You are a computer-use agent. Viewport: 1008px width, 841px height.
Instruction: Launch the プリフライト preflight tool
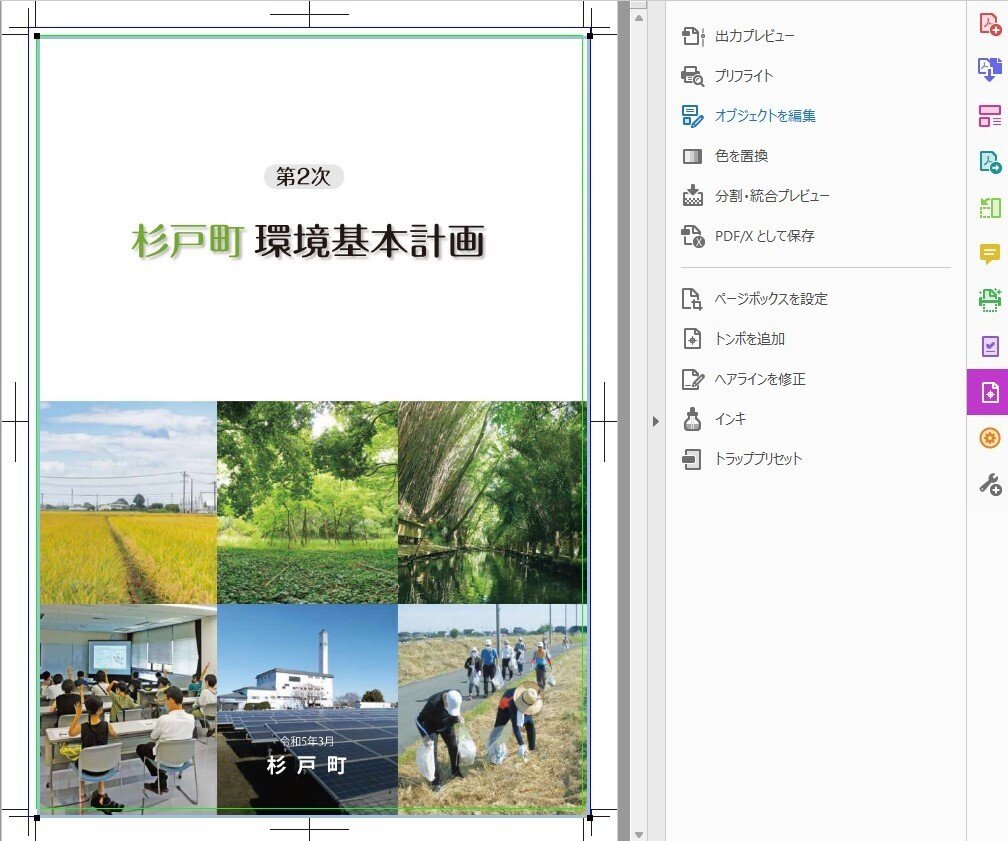727,75
